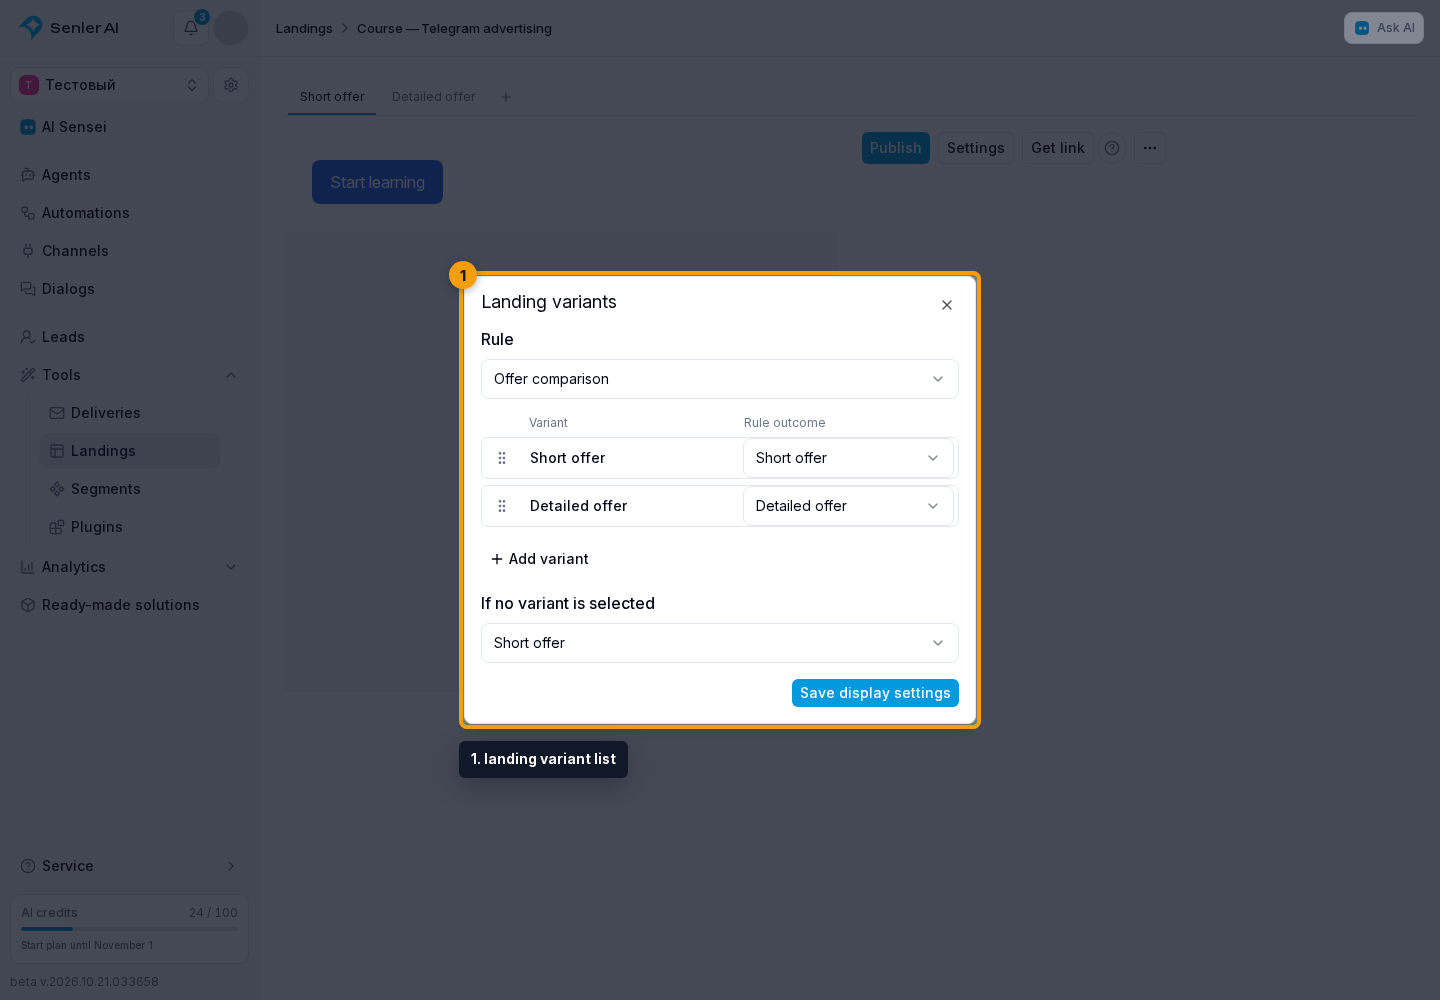Open Short offer rule outcome dropdown
The width and height of the screenshot is (1440, 1000).
coord(848,458)
